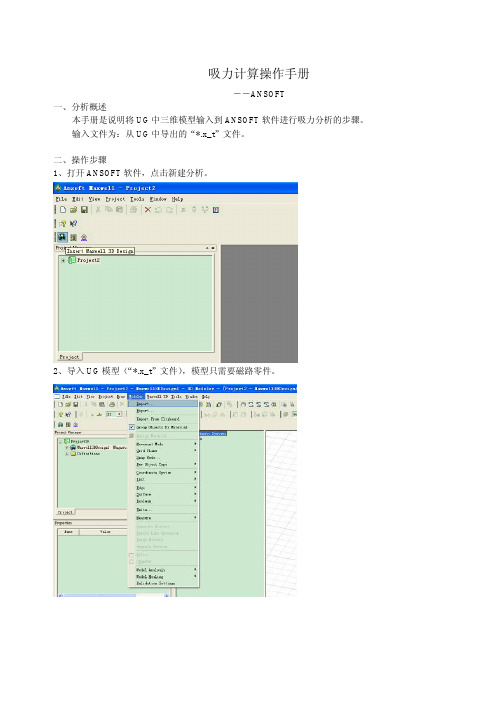The width and height of the screenshot is (504, 713).
Task: Toggle the Group Objects By Material checkmark
Action: point(132,427)
